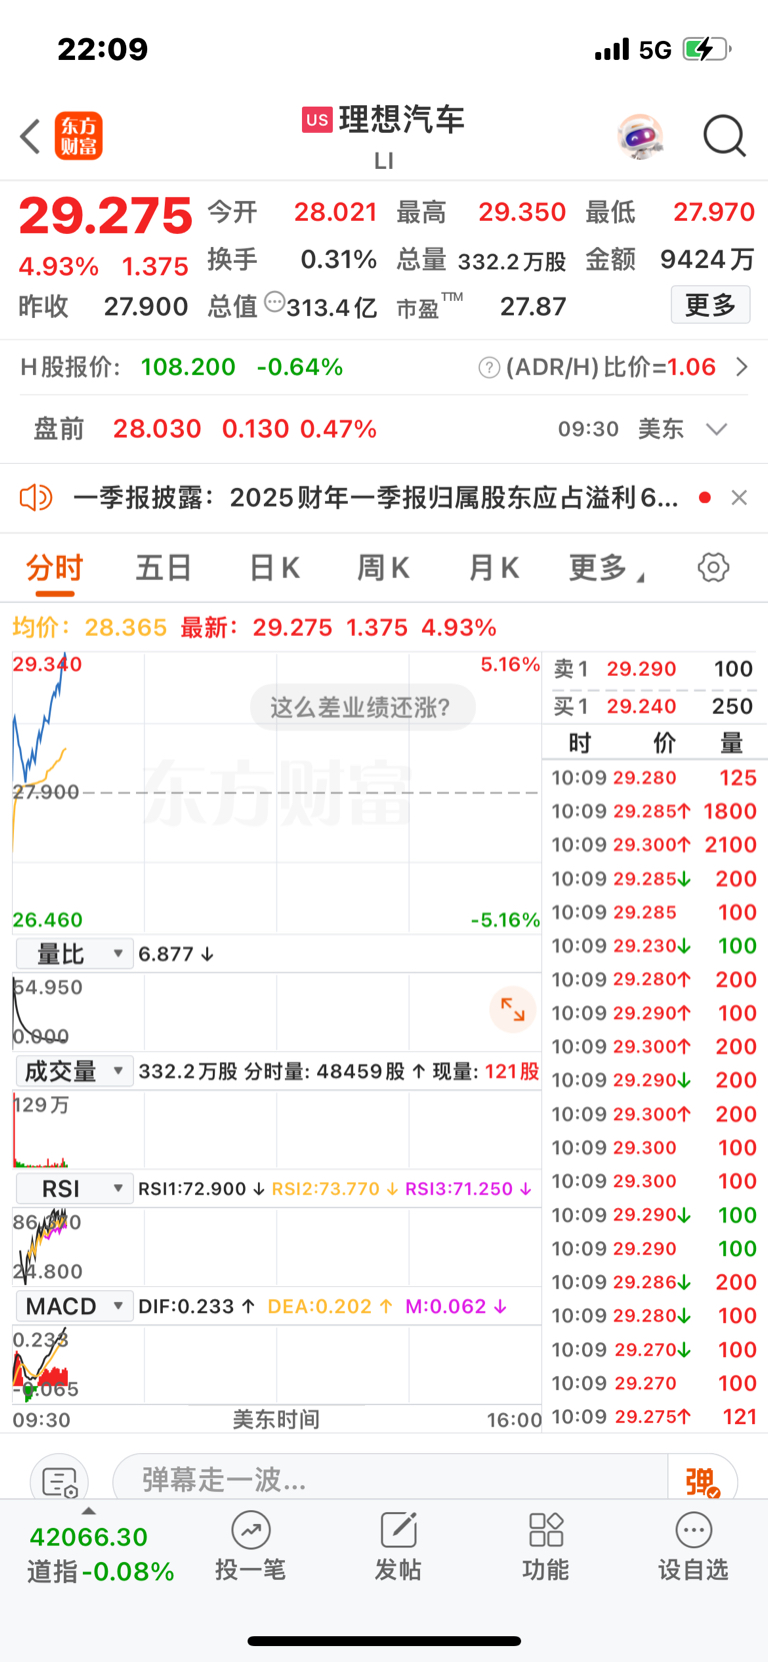Tap the US market badge

tap(317, 120)
